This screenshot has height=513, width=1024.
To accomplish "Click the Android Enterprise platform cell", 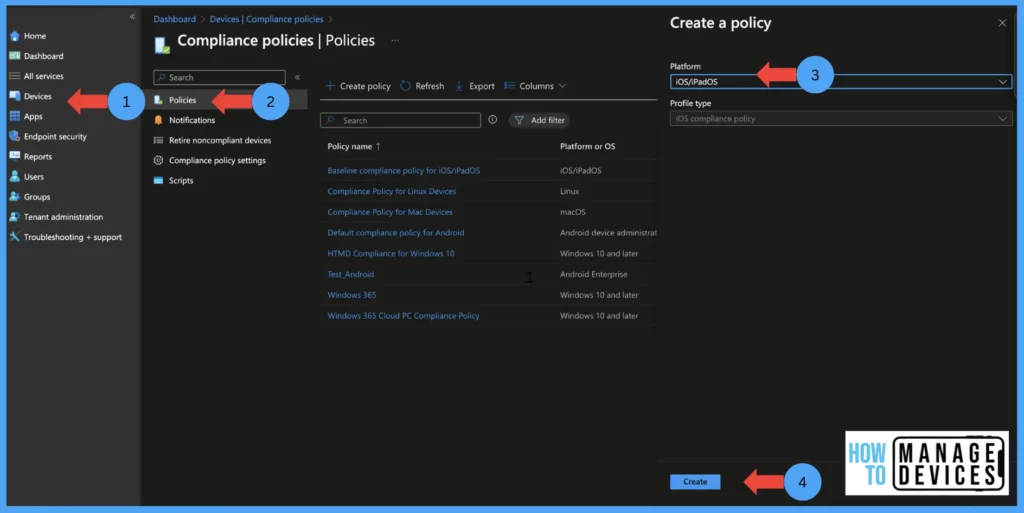I will (x=593, y=274).
